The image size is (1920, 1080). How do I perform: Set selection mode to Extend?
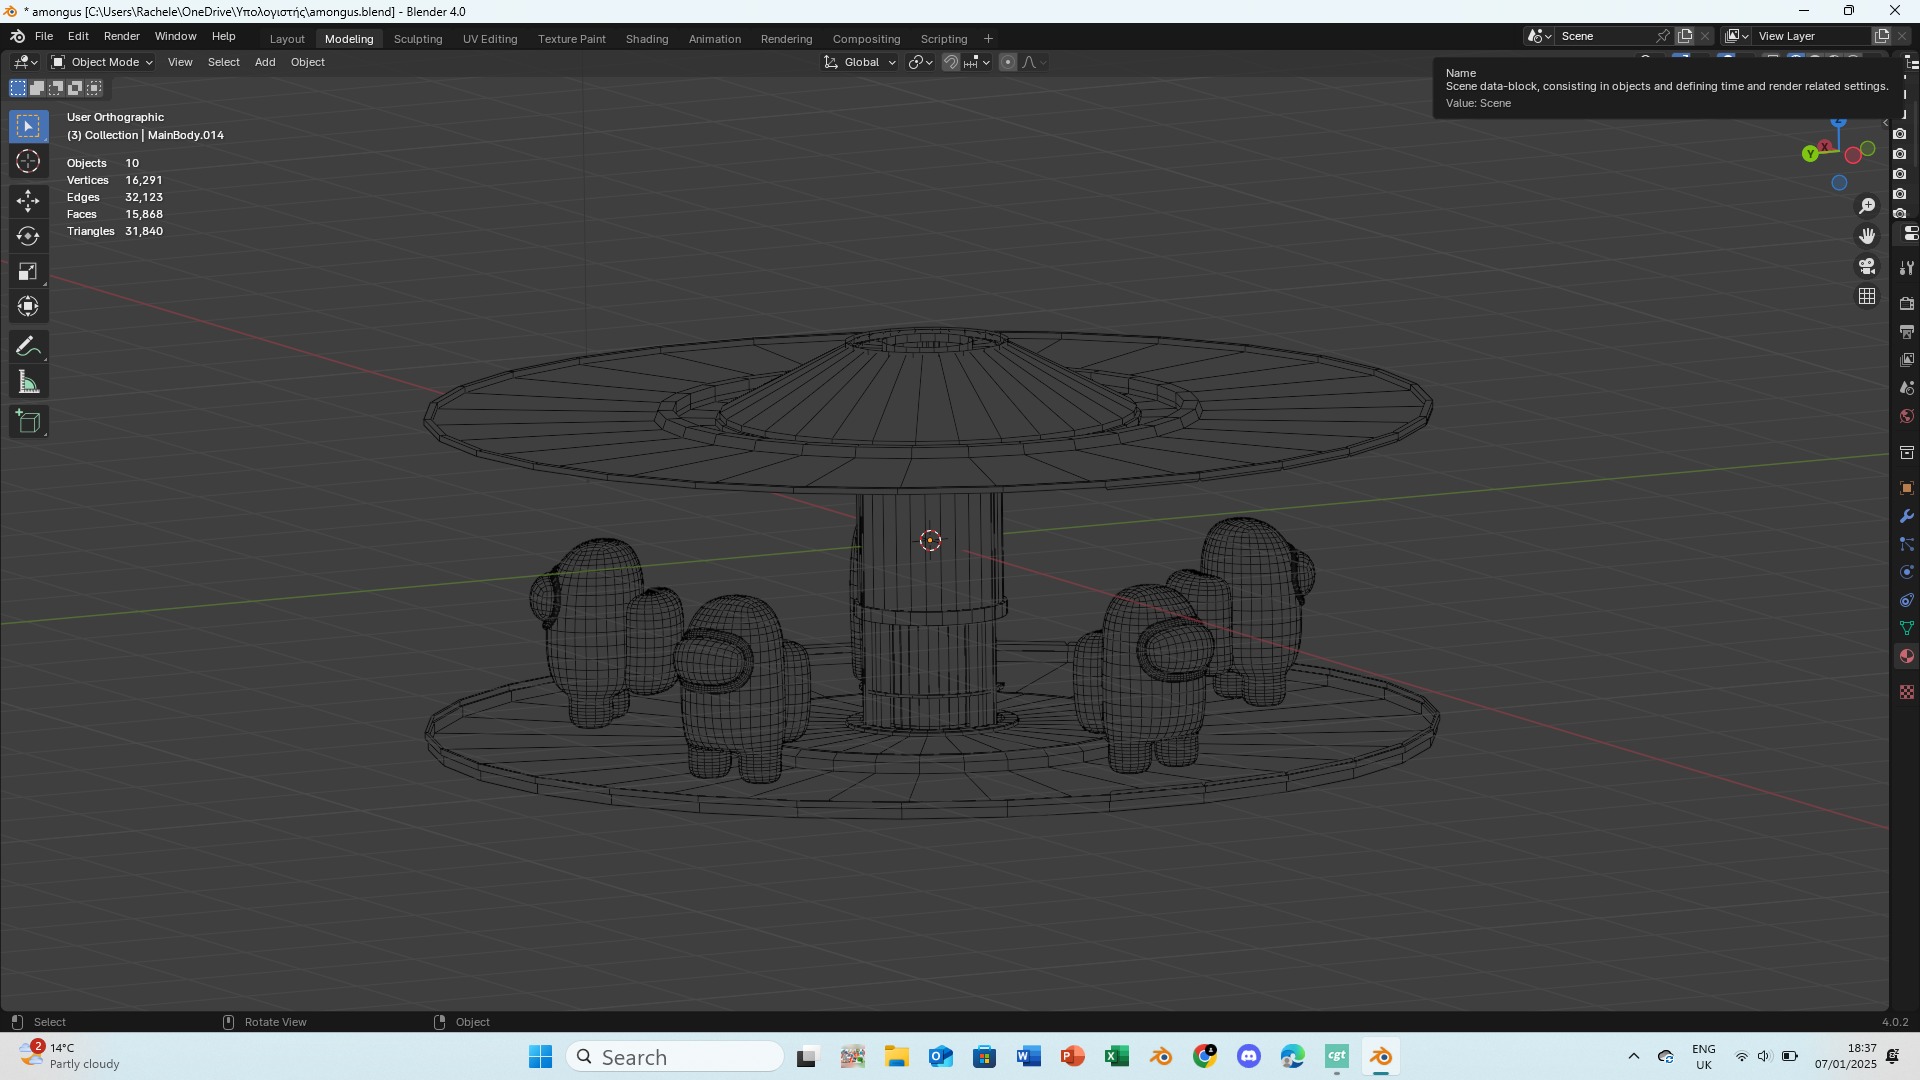(37, 88)
